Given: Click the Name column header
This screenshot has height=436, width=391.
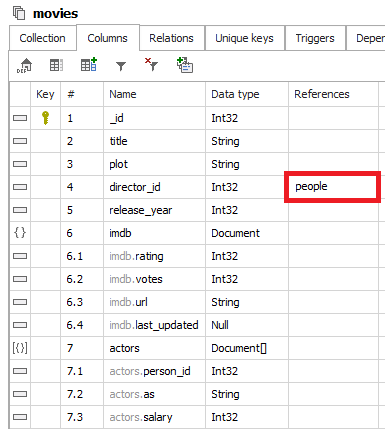Looking at the screenshot, I should click(154, 94).
